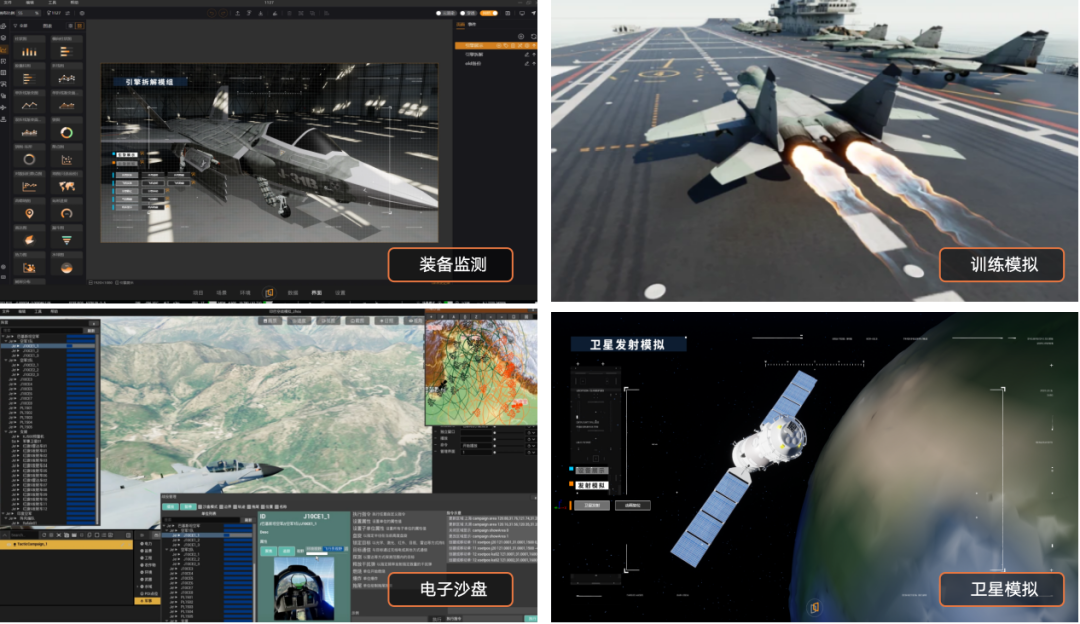Toggle the cyan checkbox in satellite launch panel
1080x624 pixels.
[572, 469]
